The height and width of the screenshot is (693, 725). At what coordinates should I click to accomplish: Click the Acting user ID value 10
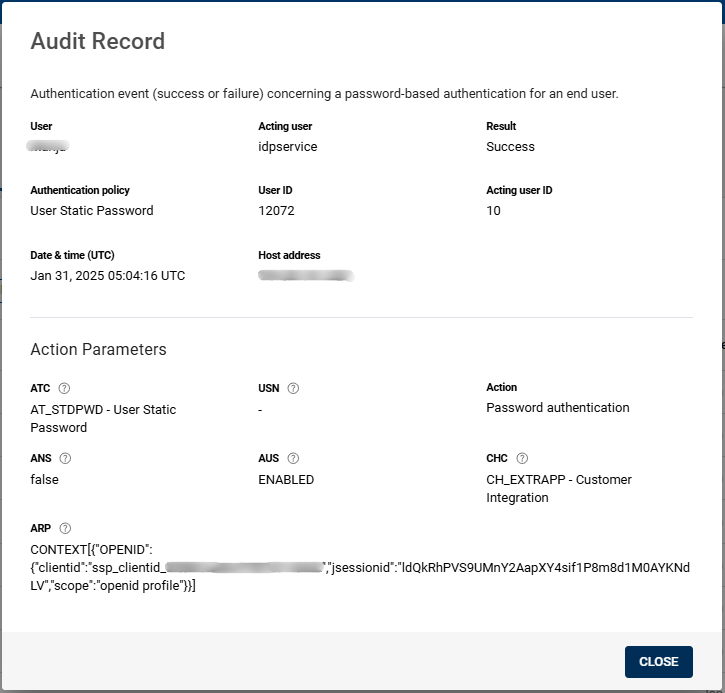[493, 211]
